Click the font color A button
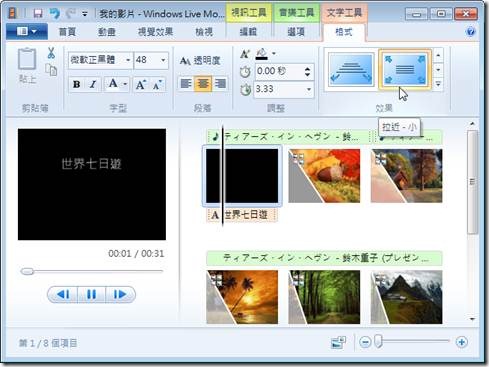This screenshot has width=489, height=367. (113, 84)
